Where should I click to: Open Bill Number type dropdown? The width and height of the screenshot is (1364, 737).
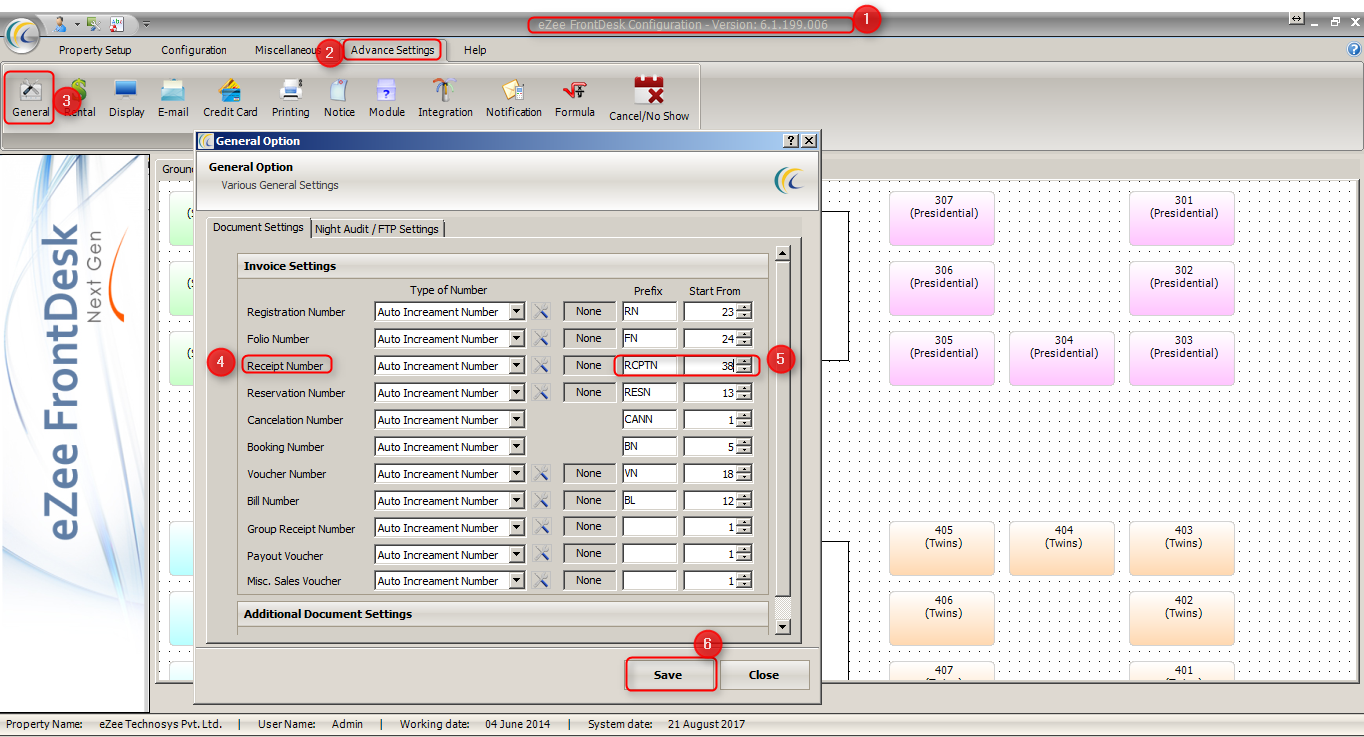(516, 501)
